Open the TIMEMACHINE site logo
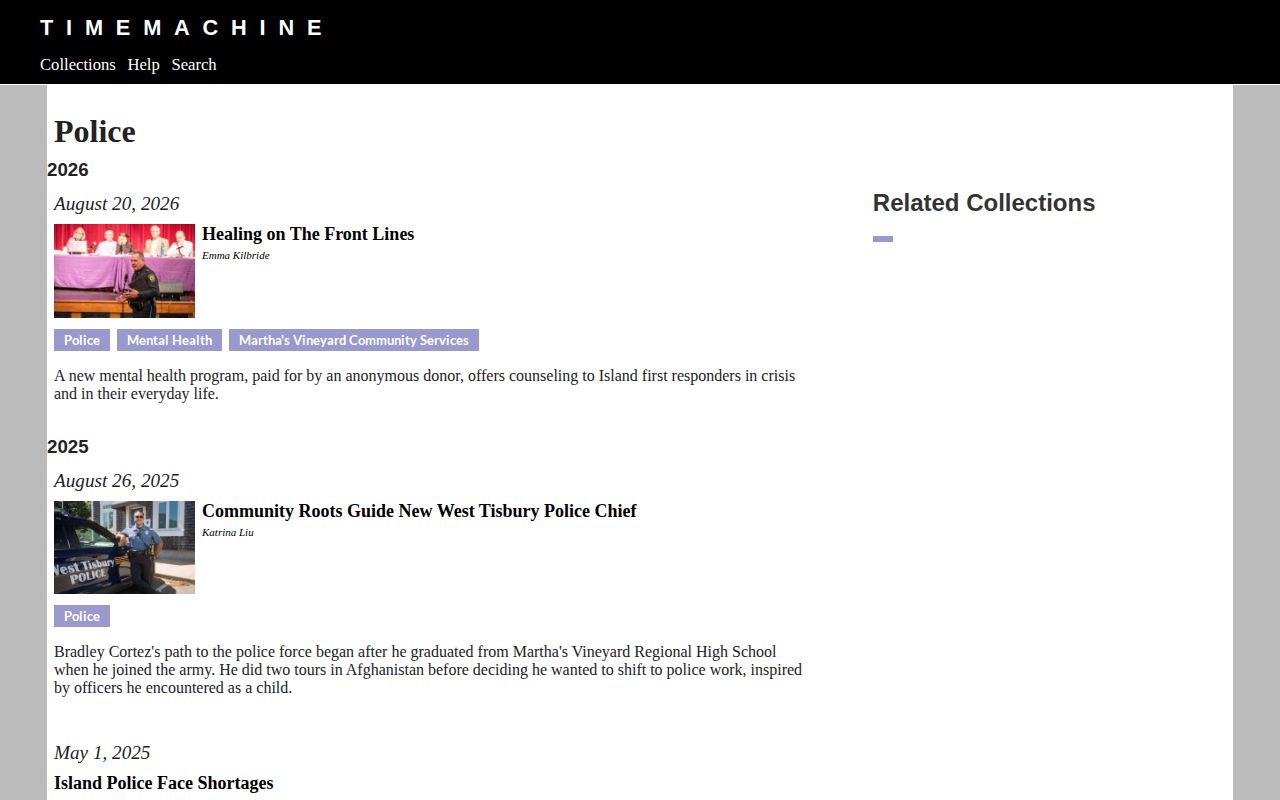1280x800 pixels. click(x=181, y=28)
